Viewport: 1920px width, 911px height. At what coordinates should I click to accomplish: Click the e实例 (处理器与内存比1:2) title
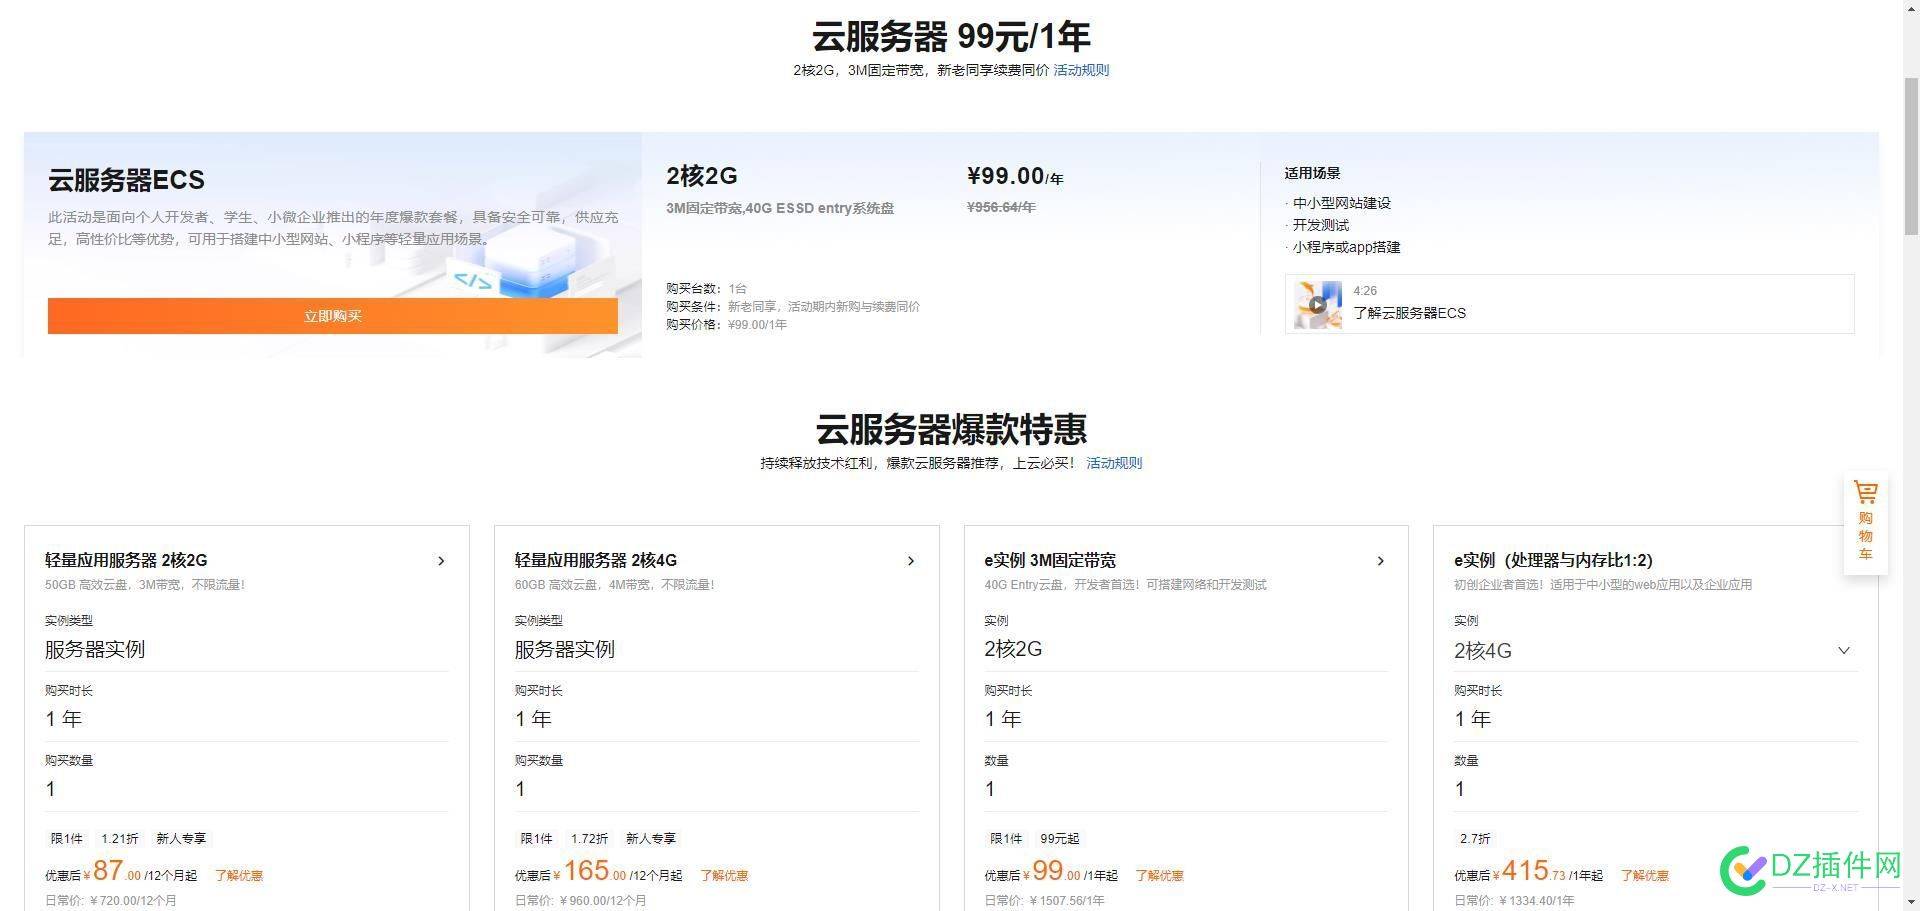tap(1553, 560)
